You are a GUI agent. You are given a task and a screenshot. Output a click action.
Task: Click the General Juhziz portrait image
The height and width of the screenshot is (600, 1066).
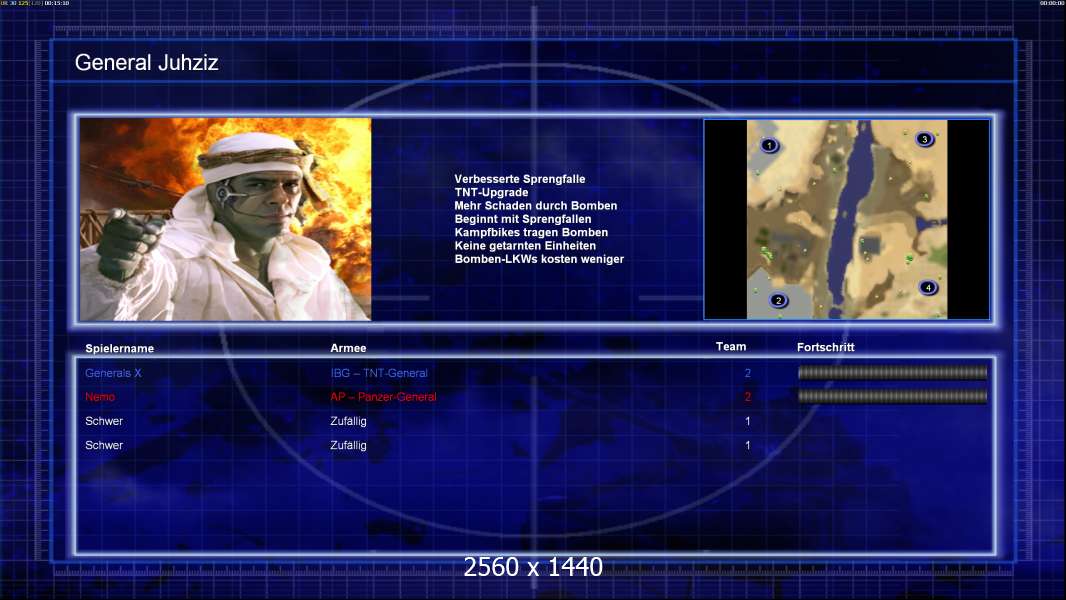click(x=226, y=219)
